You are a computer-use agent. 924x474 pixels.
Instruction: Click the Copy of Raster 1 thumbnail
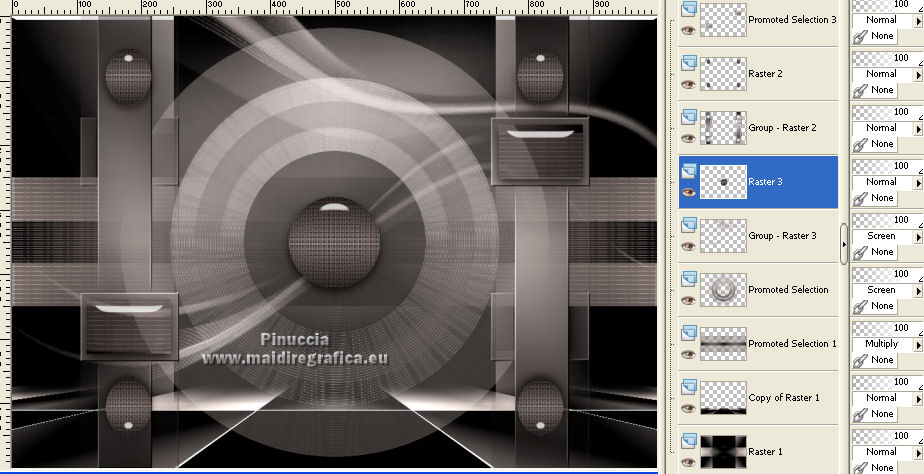click(x=723, y=398)
